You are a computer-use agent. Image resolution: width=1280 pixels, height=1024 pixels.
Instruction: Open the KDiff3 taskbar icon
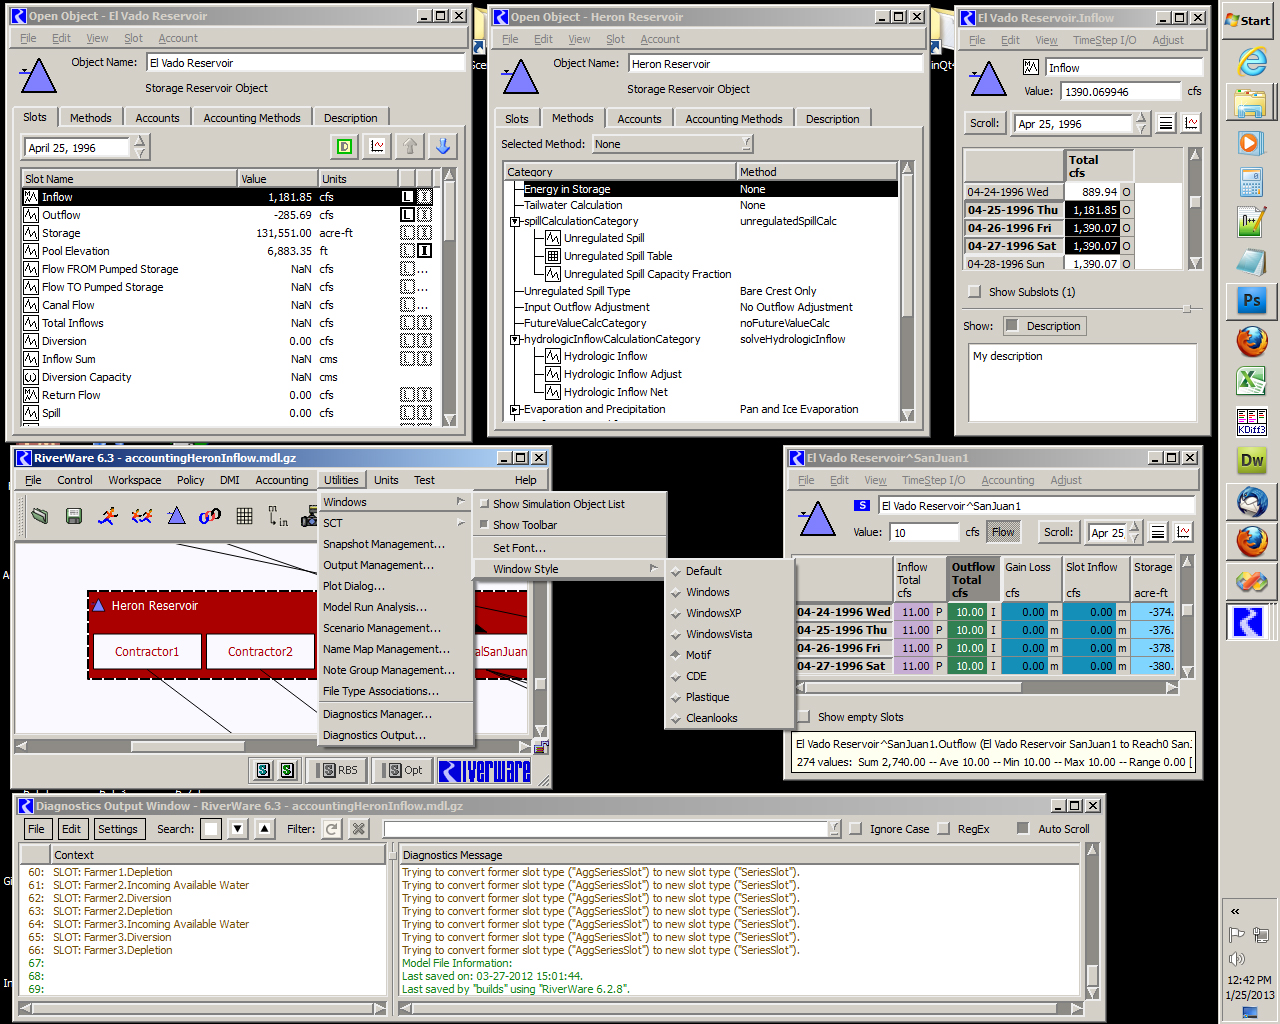(x=1251, y=421)
